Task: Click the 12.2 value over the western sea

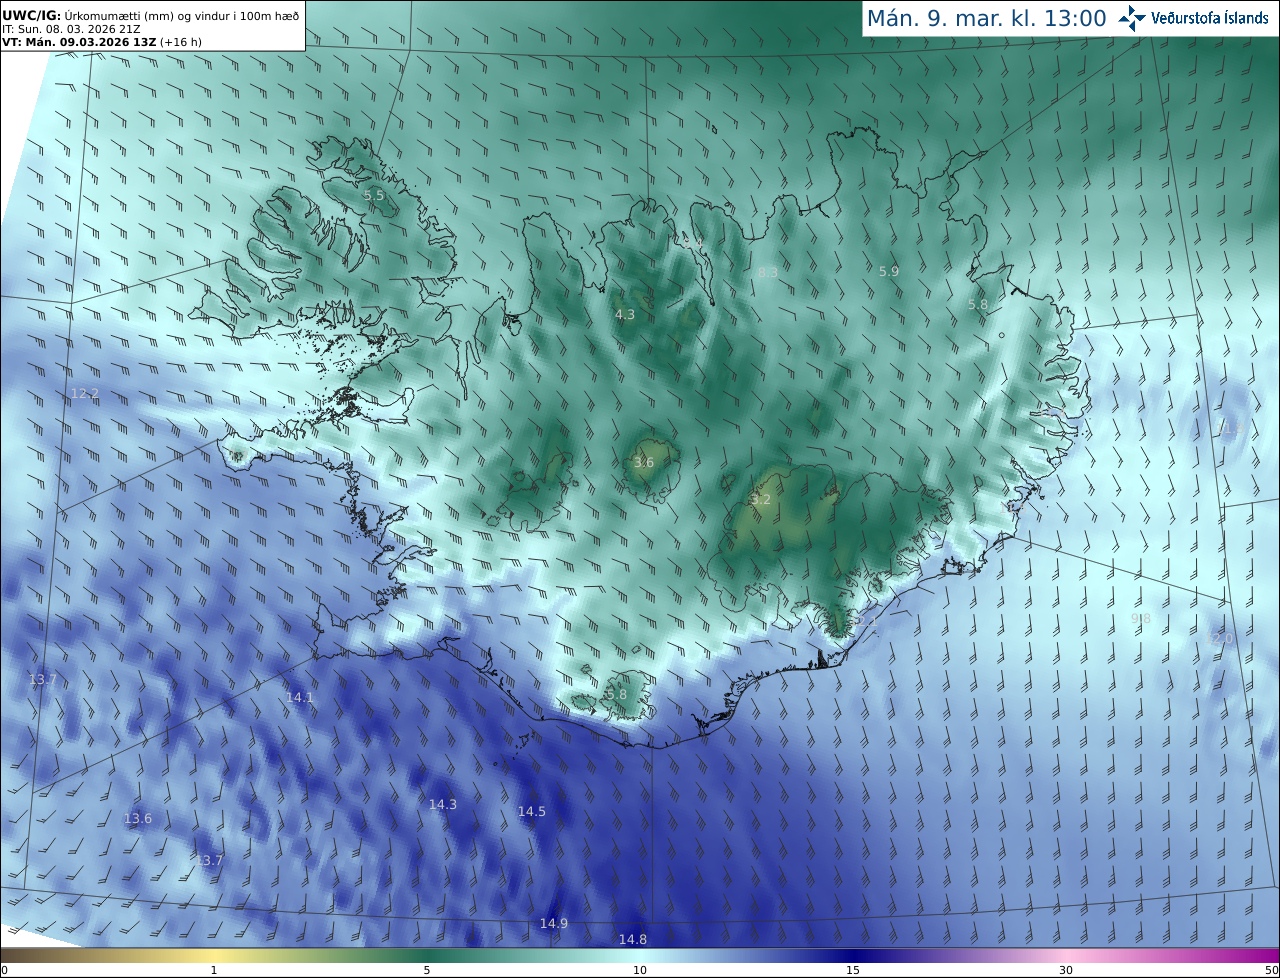Action: 85,393
